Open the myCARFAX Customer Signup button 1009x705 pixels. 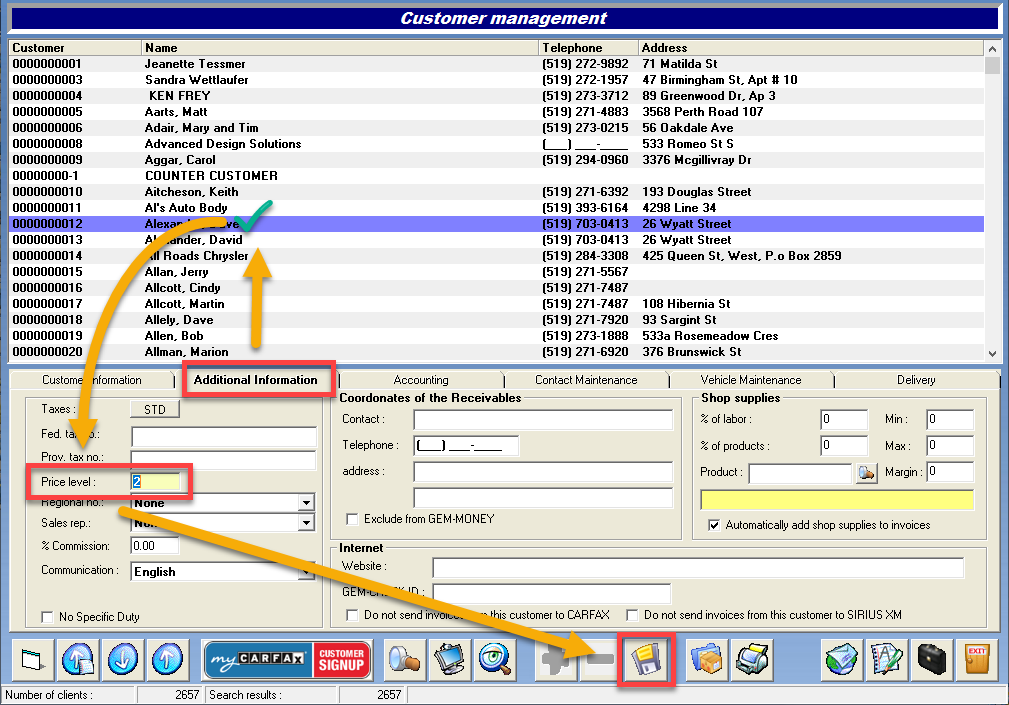pyautogui.click(x=287, y=660)
